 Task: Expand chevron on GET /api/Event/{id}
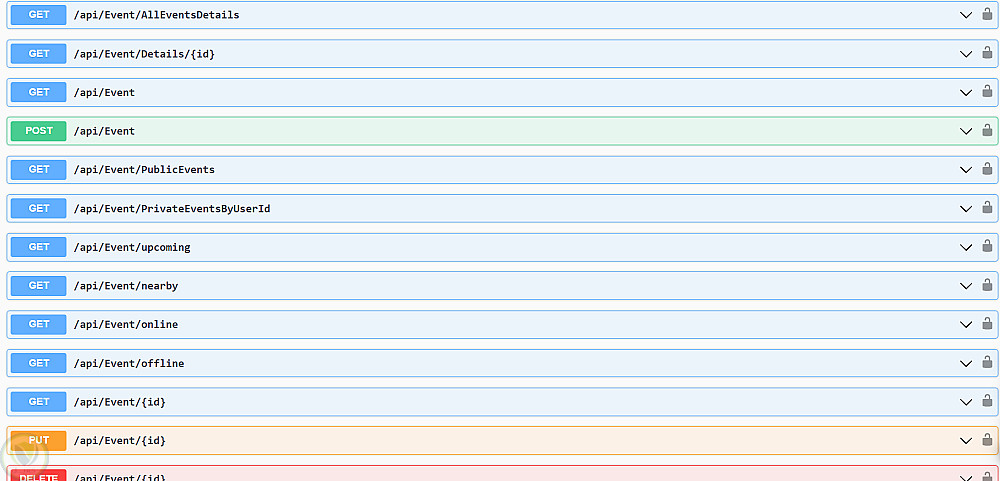[x=966, y=402]
